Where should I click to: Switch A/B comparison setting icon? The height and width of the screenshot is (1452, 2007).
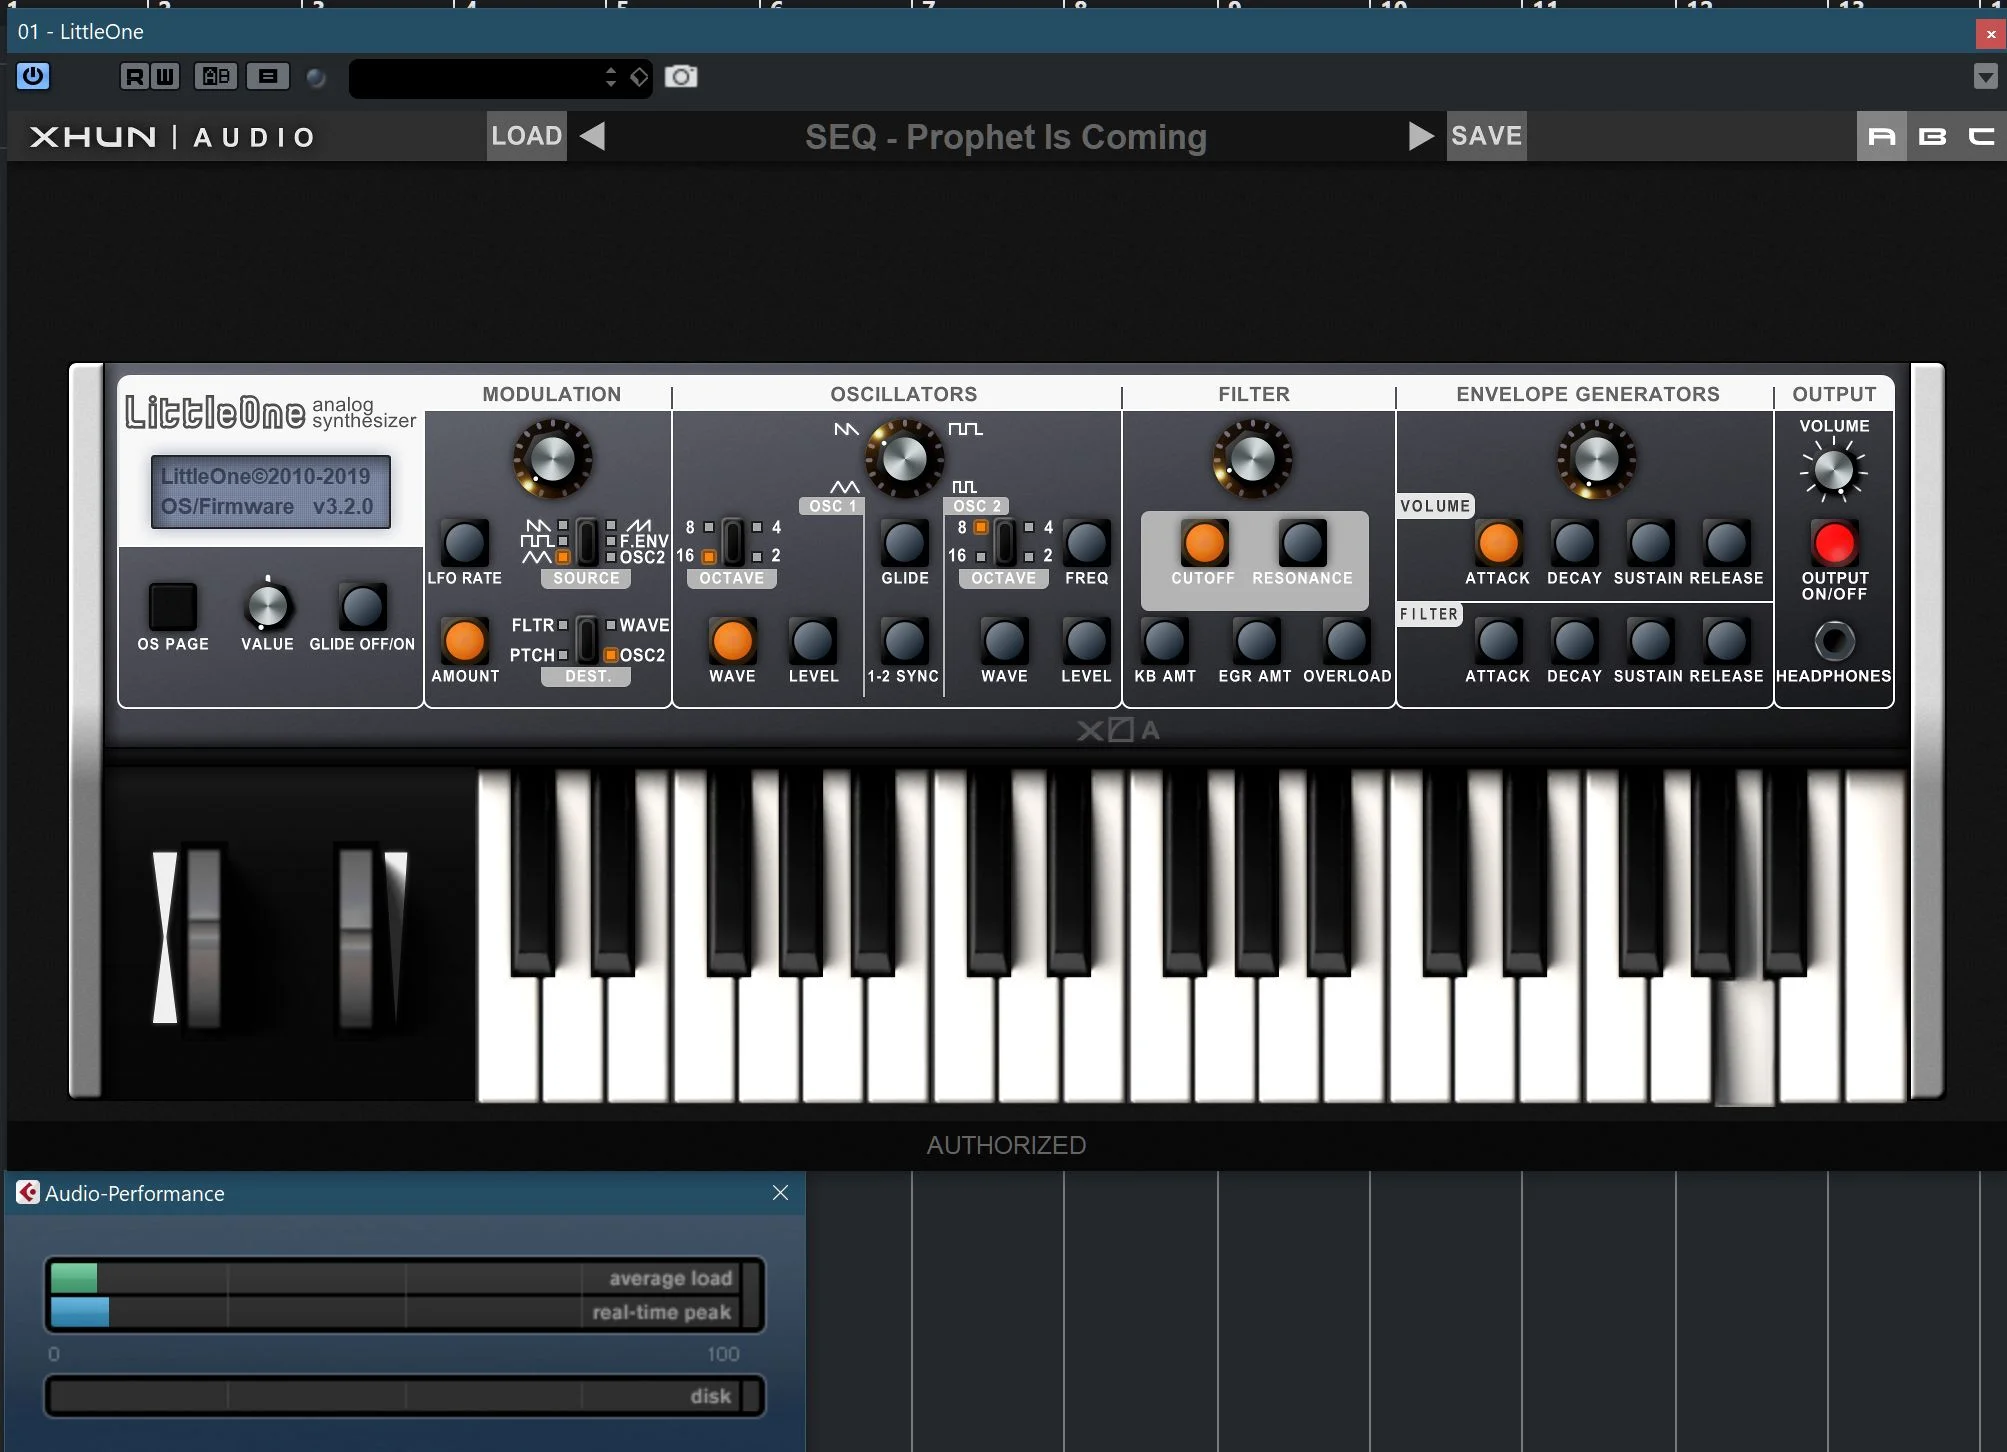click(216, 76)
